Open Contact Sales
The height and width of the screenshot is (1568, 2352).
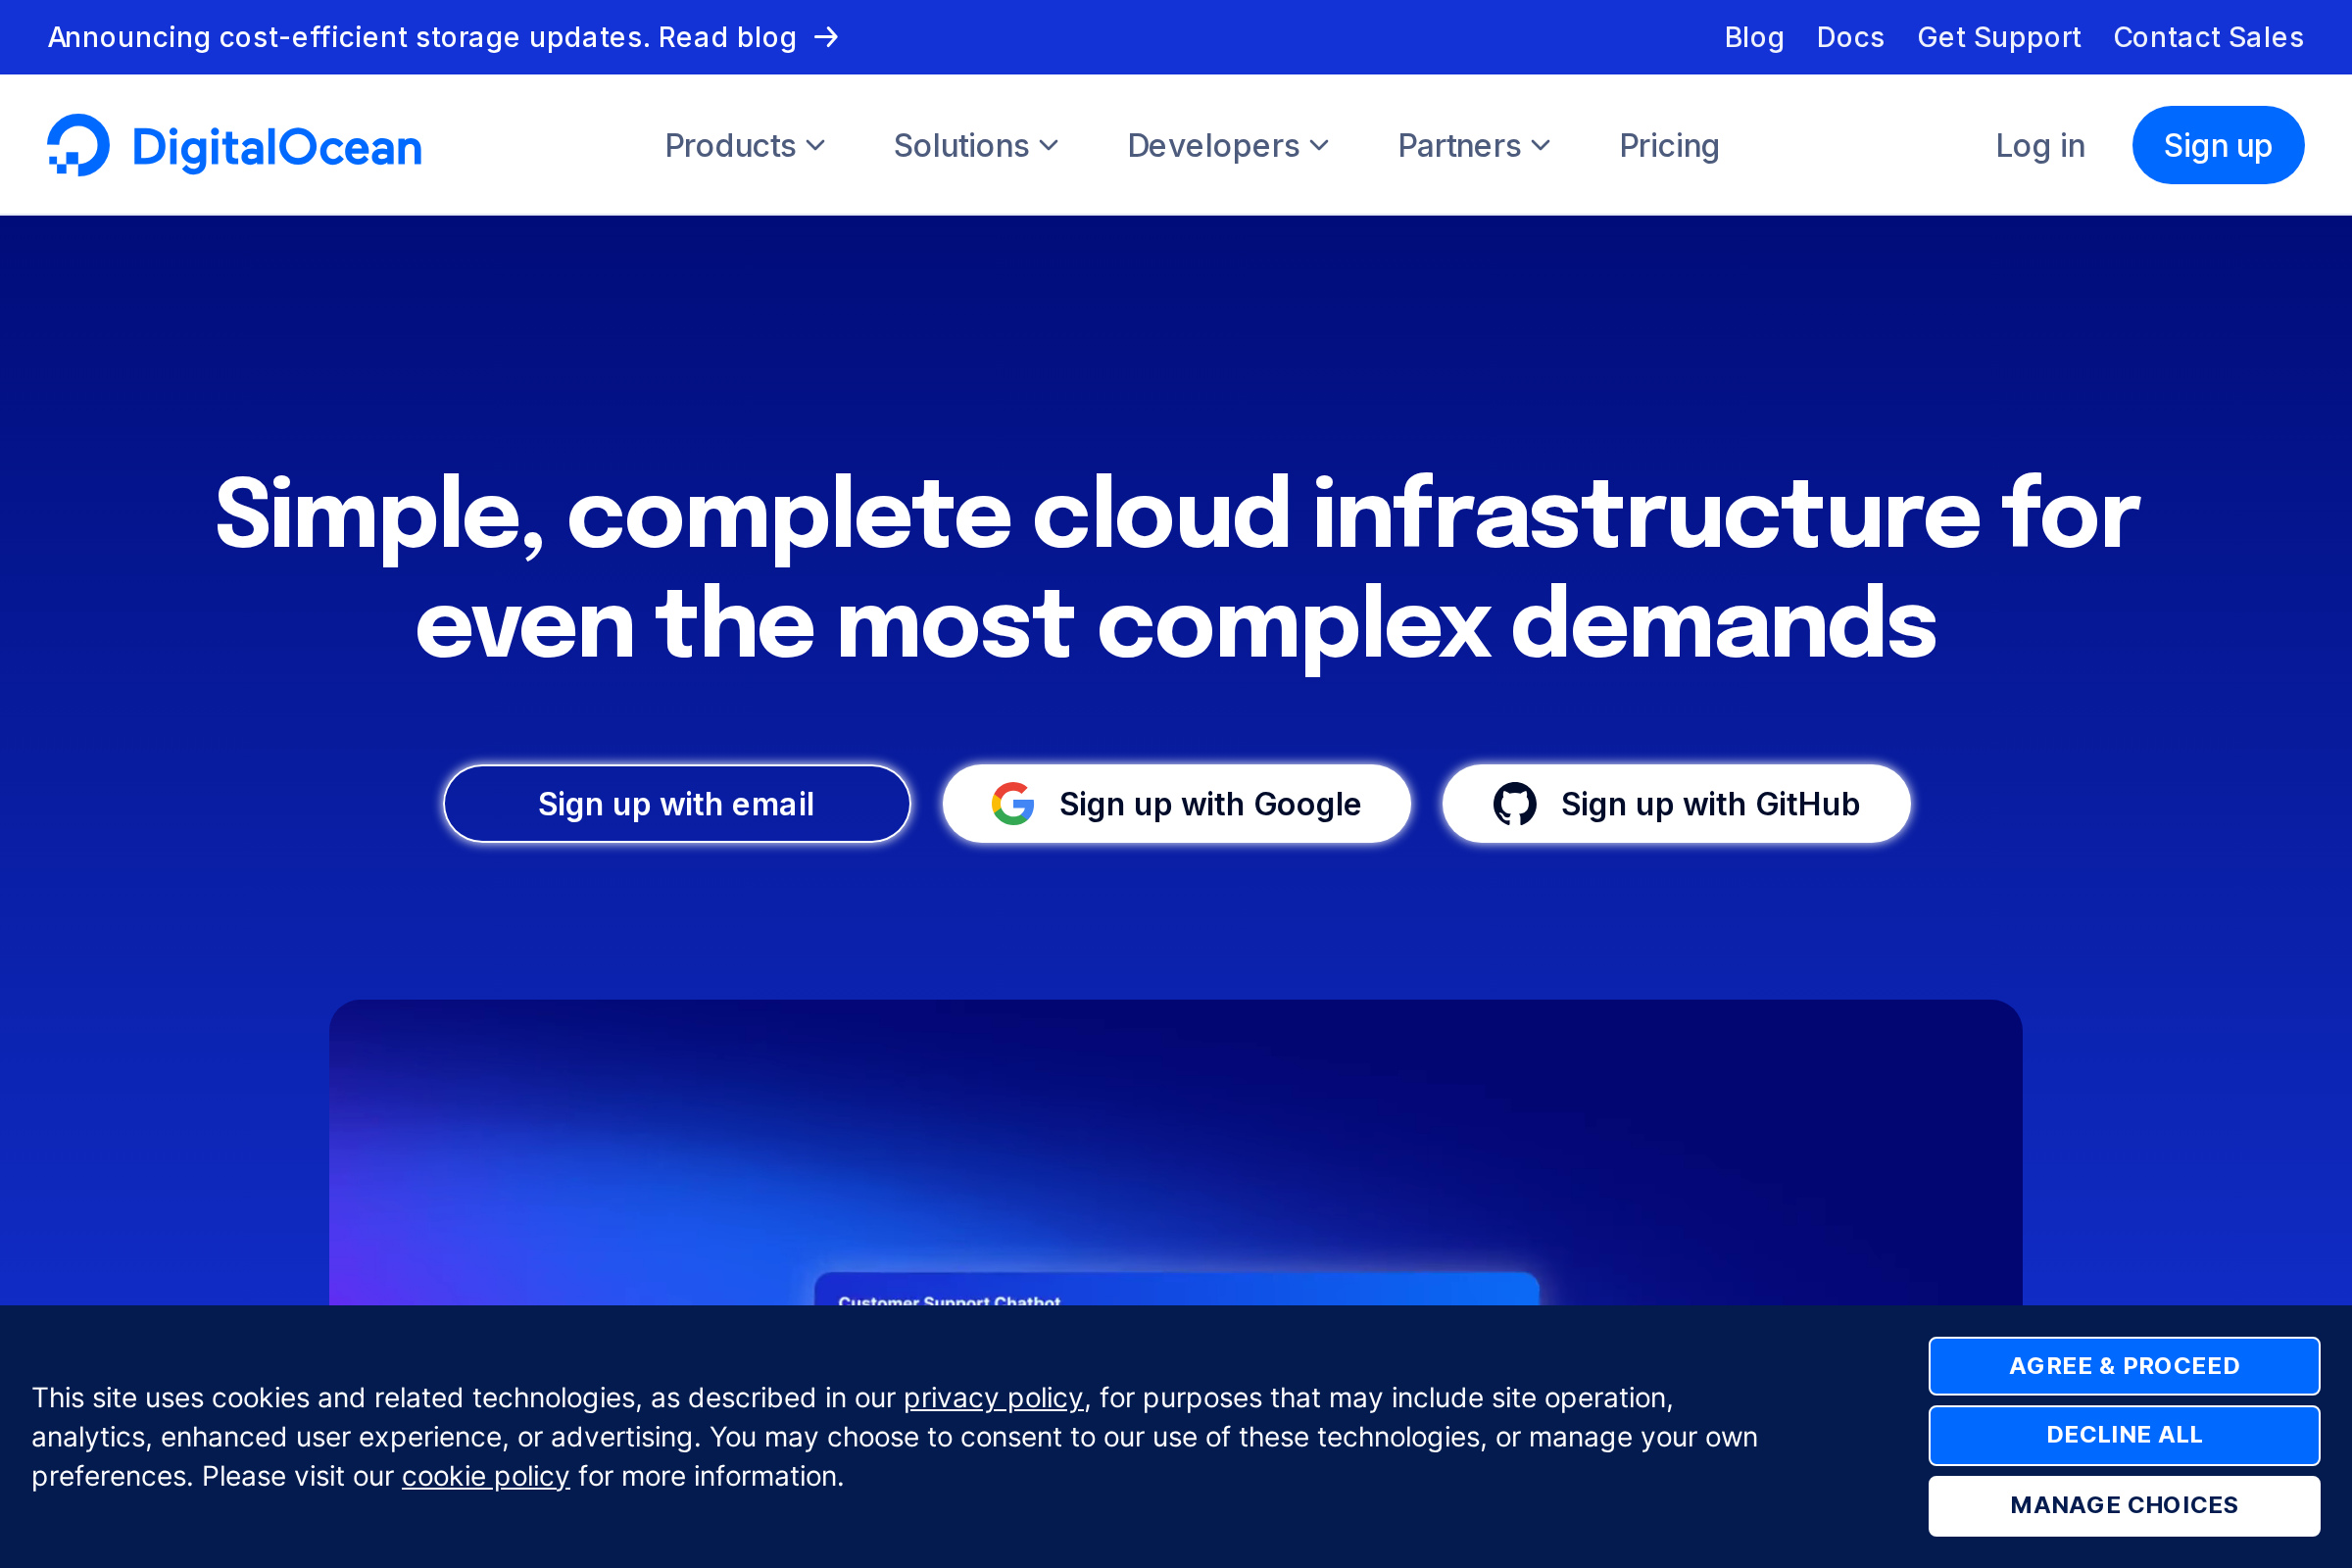[2208, 37]
